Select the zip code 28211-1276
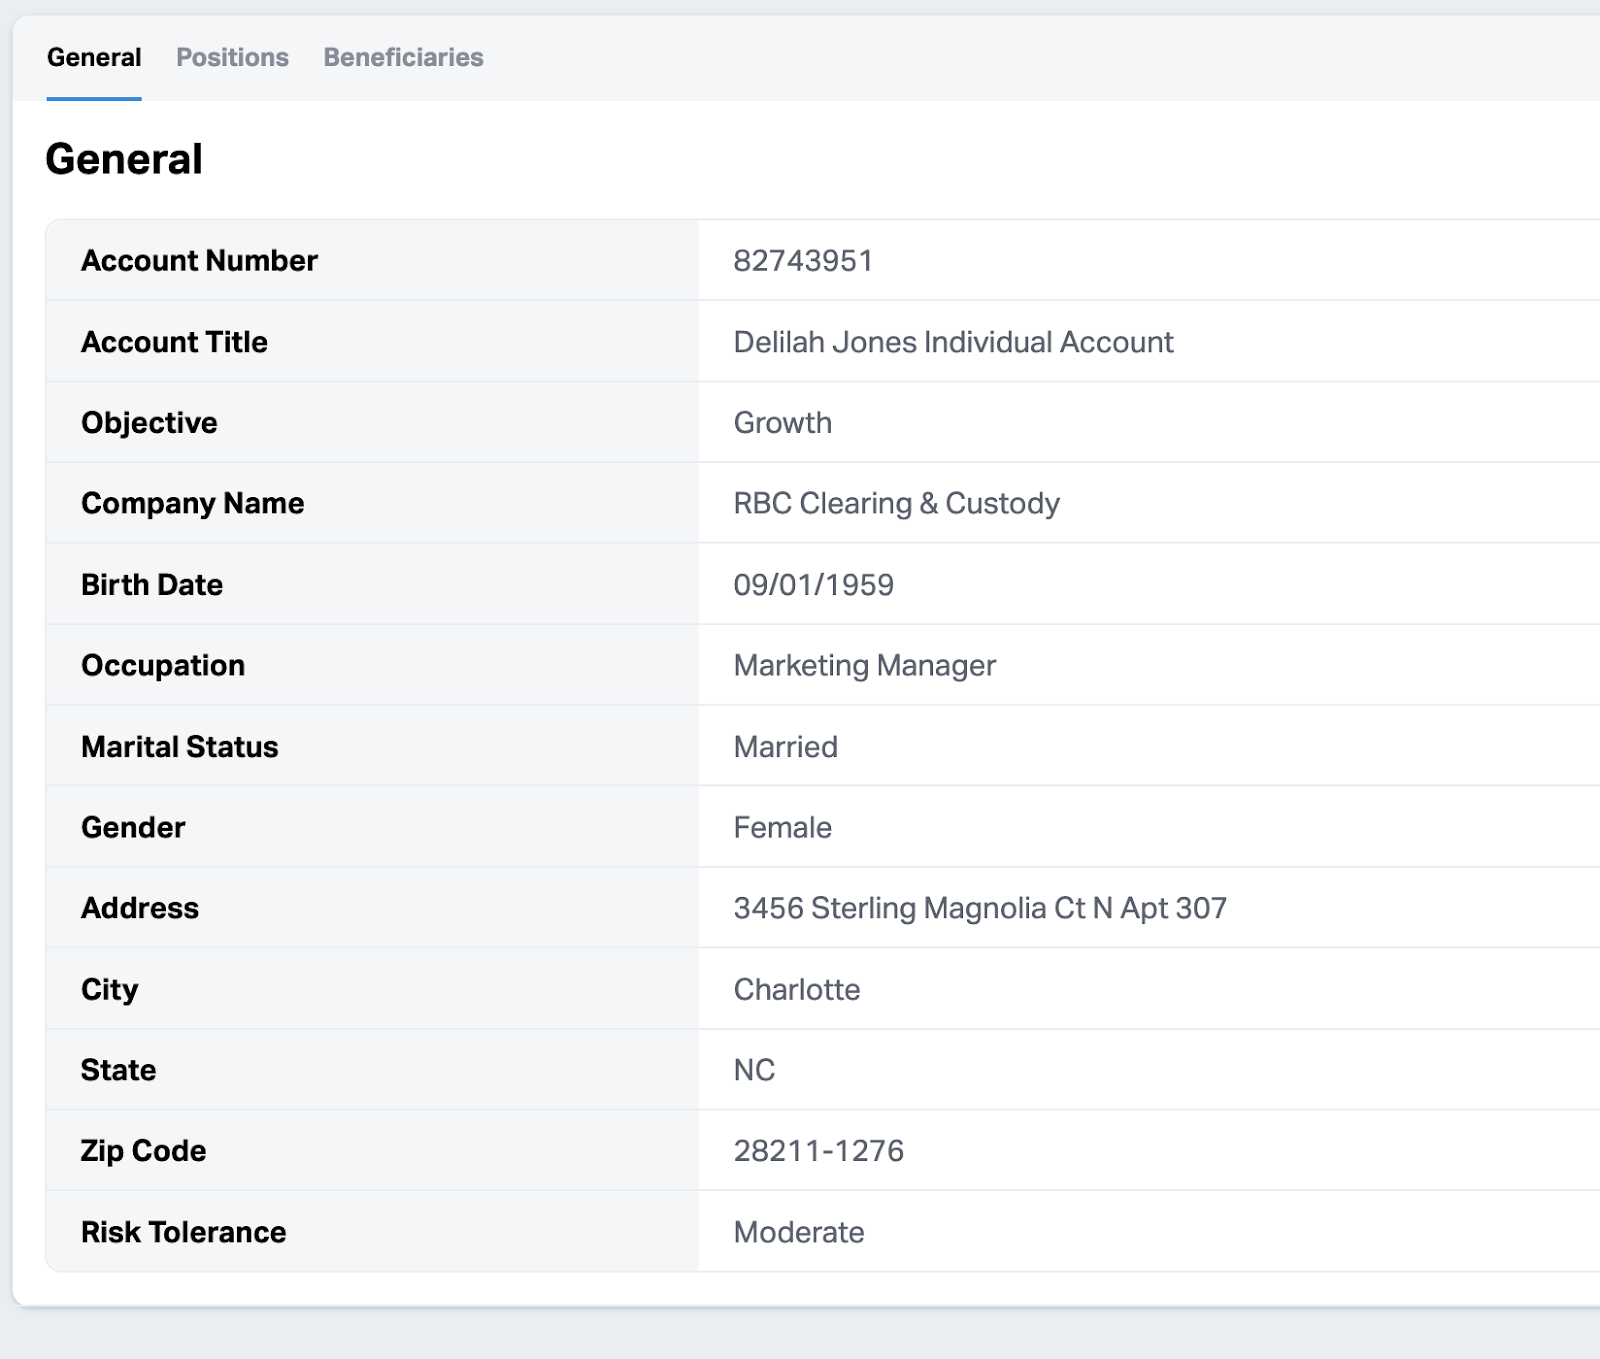Screen dimensions: 1600x1359 tap(818, 1151)
